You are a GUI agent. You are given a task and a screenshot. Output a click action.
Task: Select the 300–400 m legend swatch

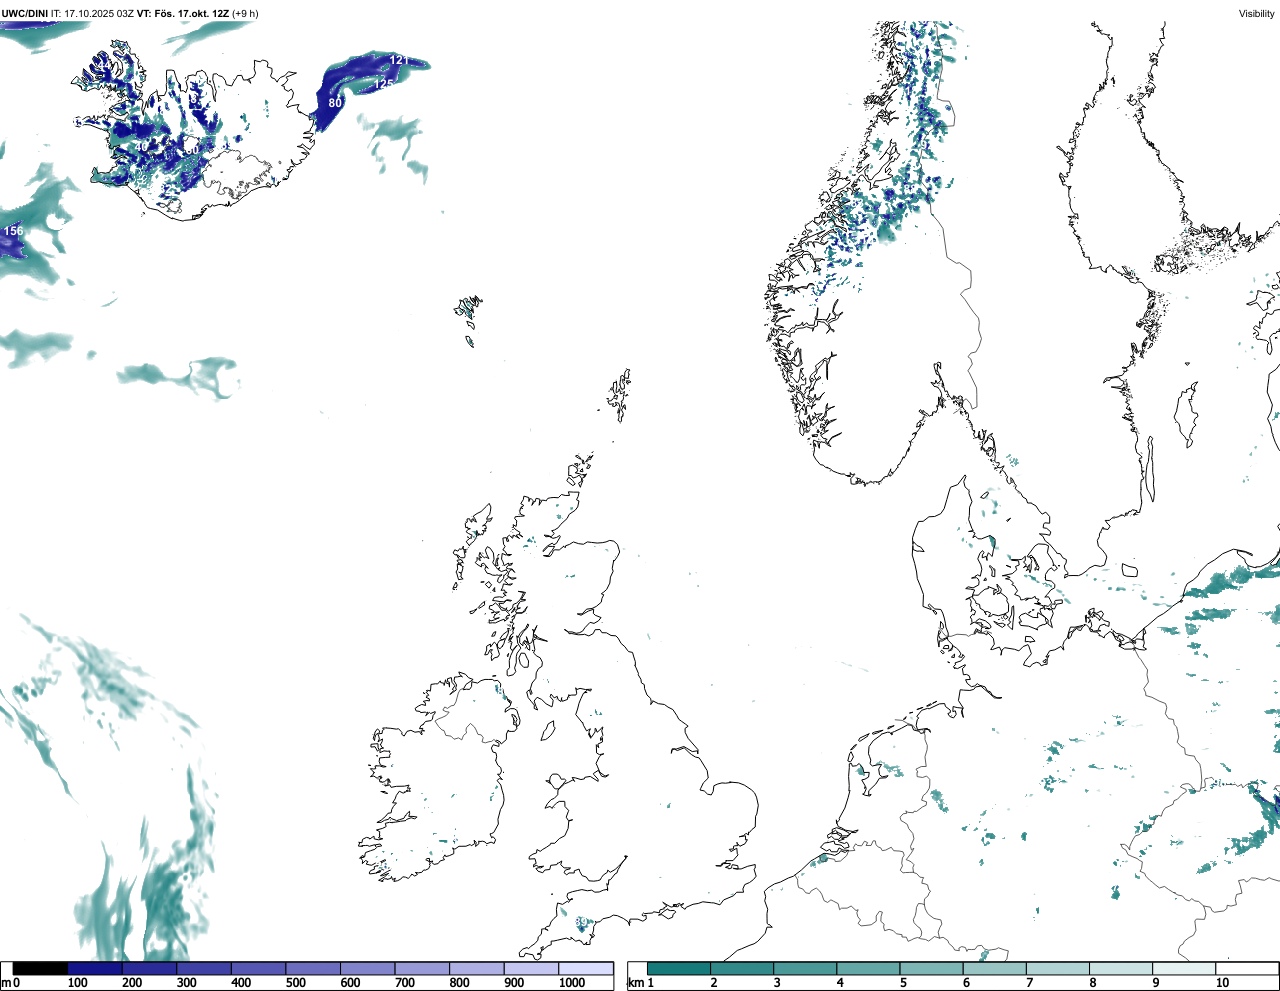pyautogui.click(x=204, y=969)
